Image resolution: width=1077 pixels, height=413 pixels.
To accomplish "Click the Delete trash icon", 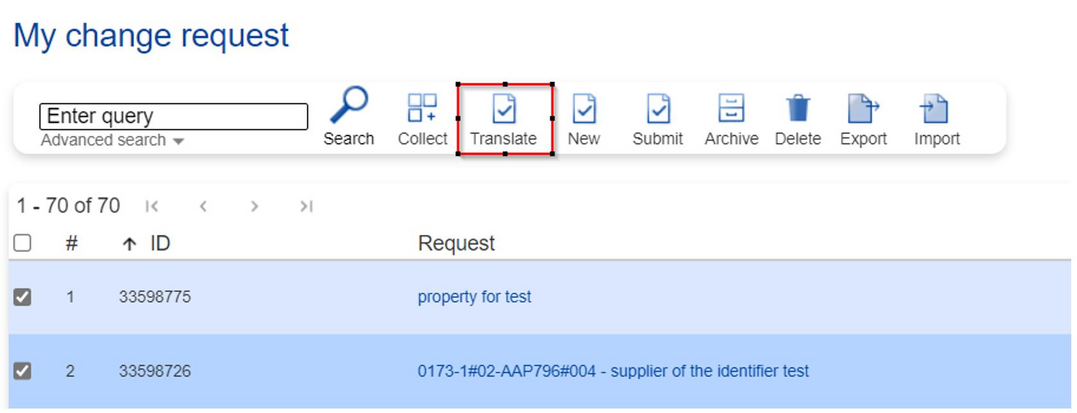I will (798, 108).
